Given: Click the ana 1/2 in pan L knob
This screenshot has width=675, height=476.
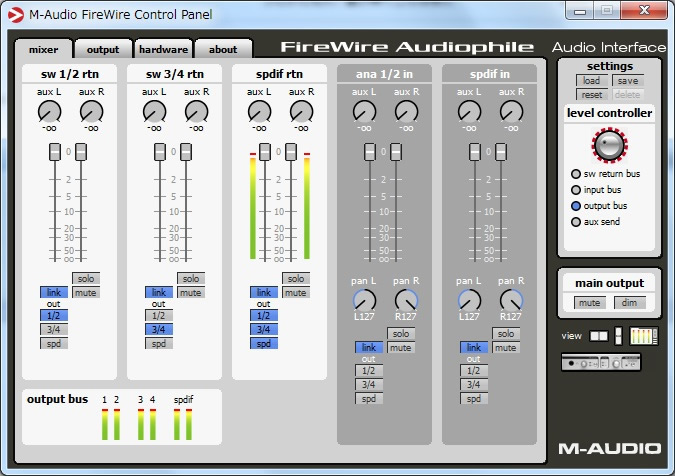Looking at the screenshot, I should (365, 300).
